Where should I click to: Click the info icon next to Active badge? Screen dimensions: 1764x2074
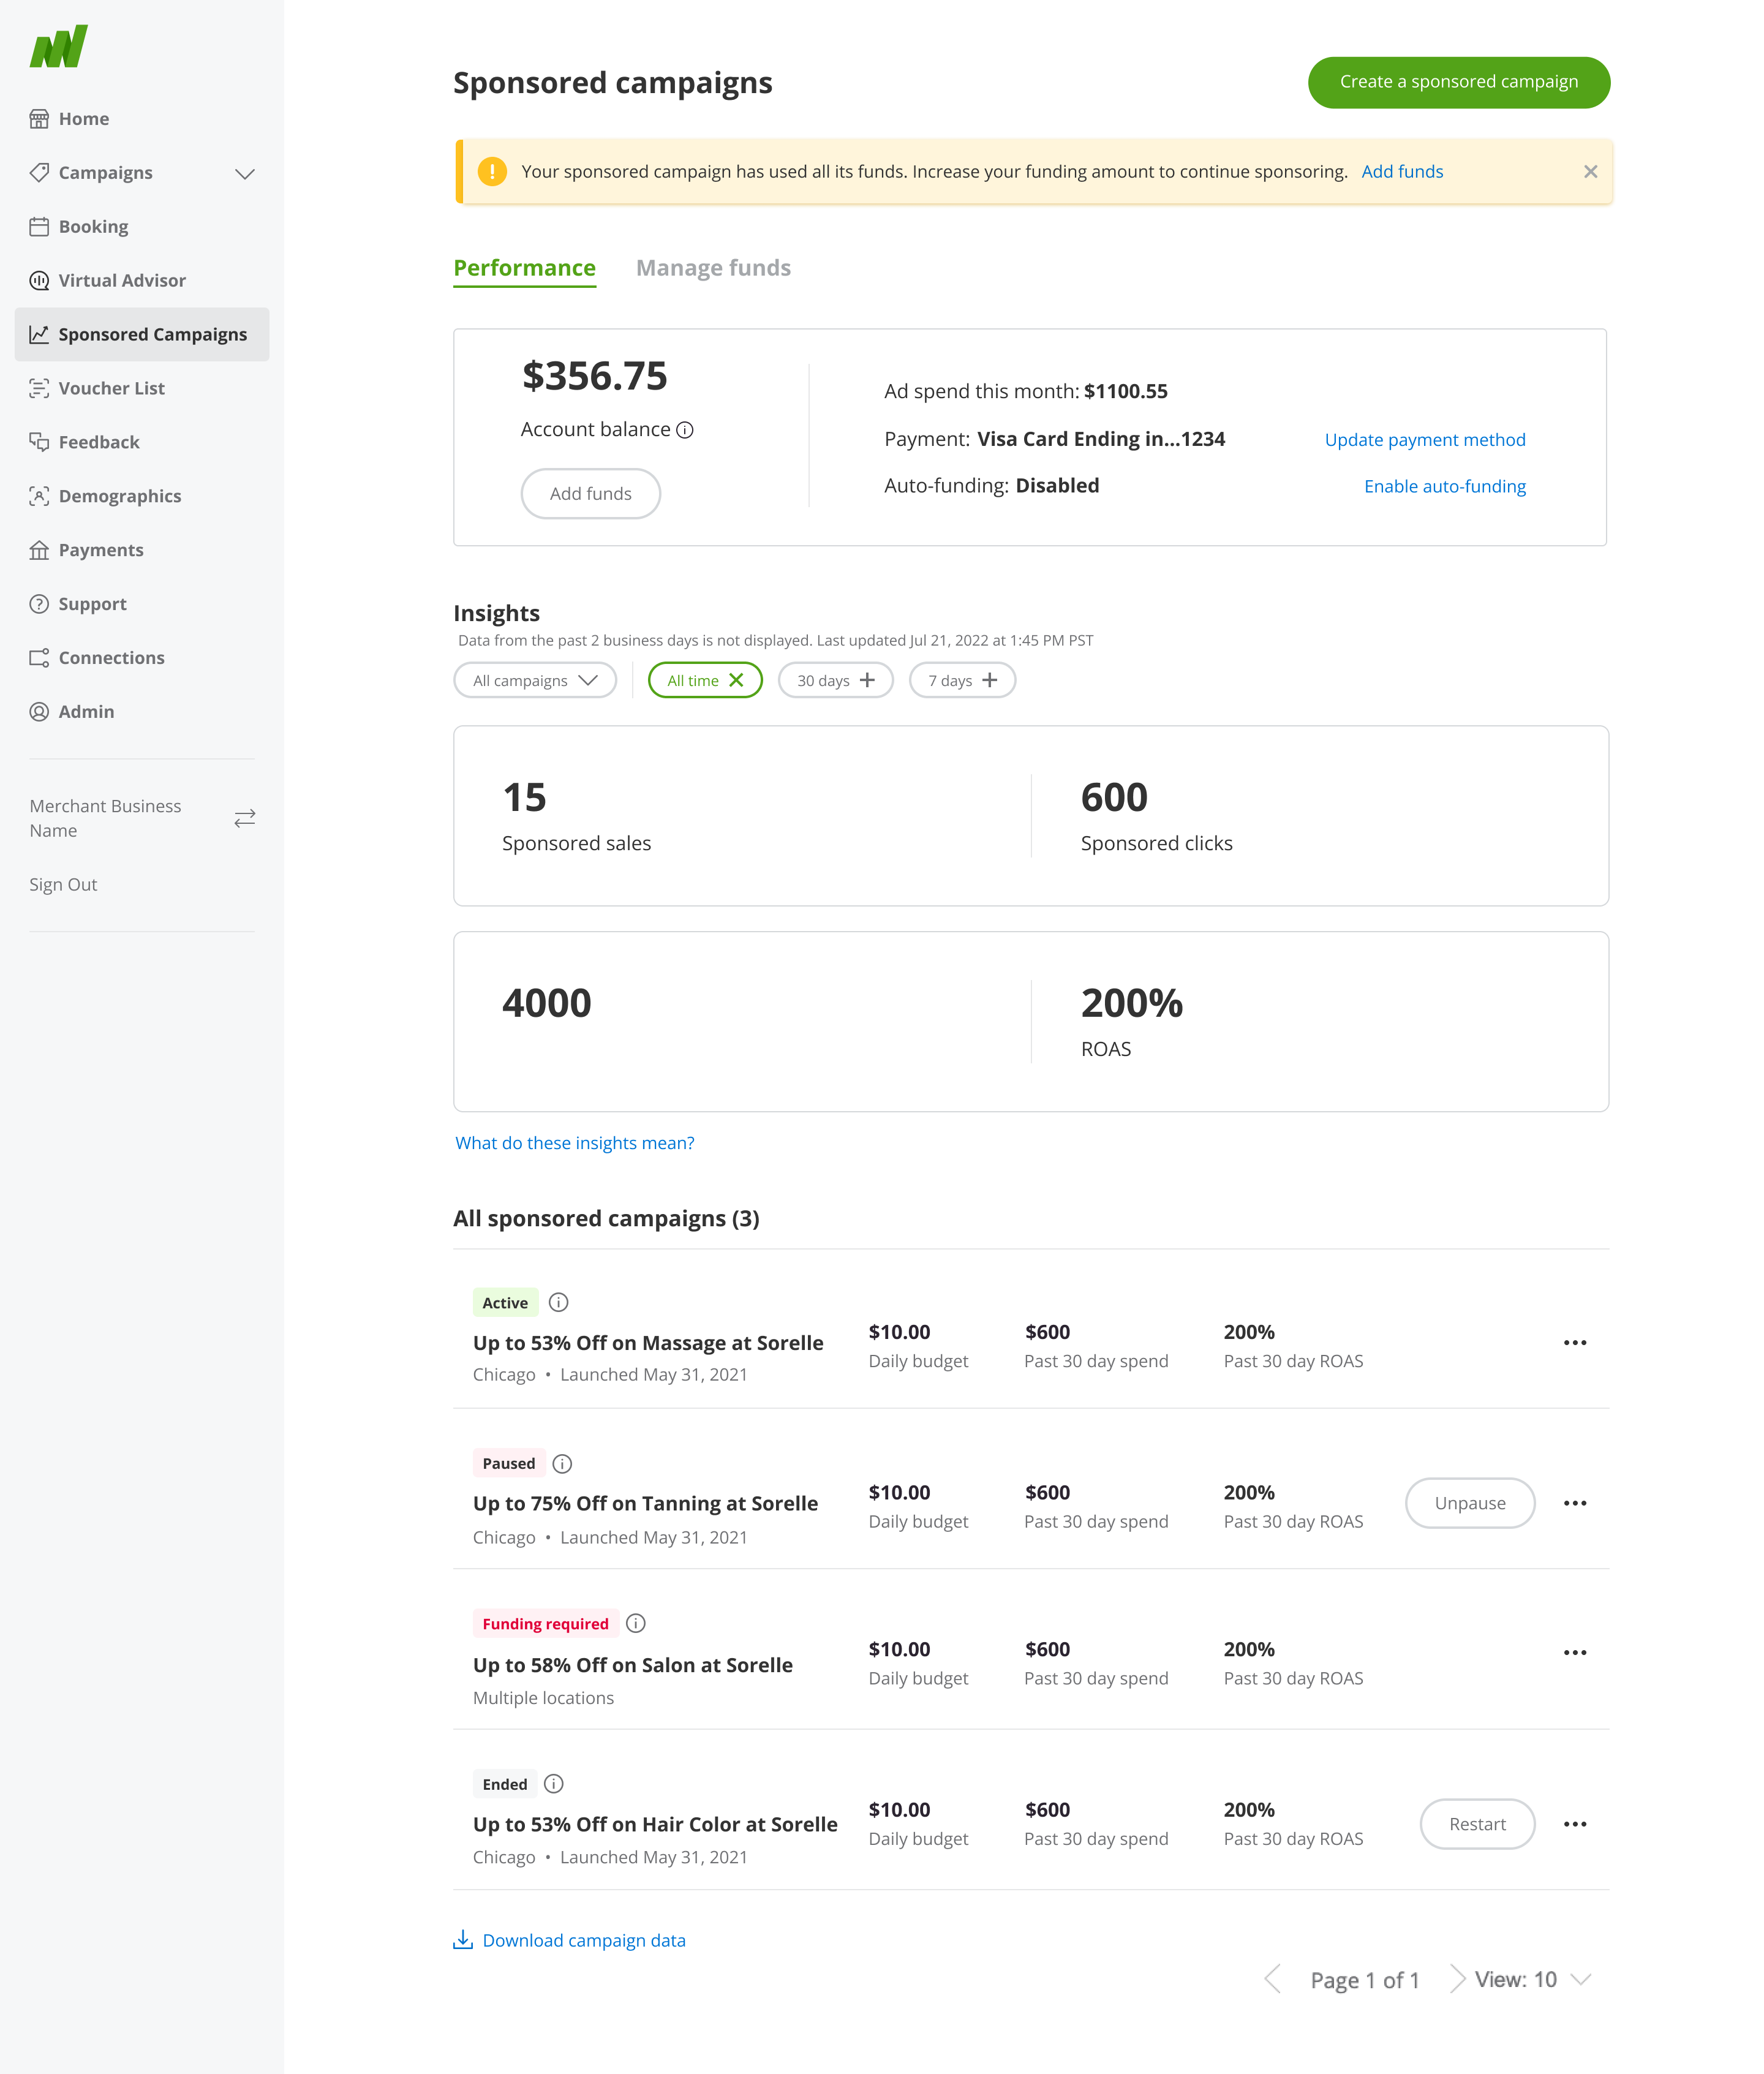coord(559,1302)
